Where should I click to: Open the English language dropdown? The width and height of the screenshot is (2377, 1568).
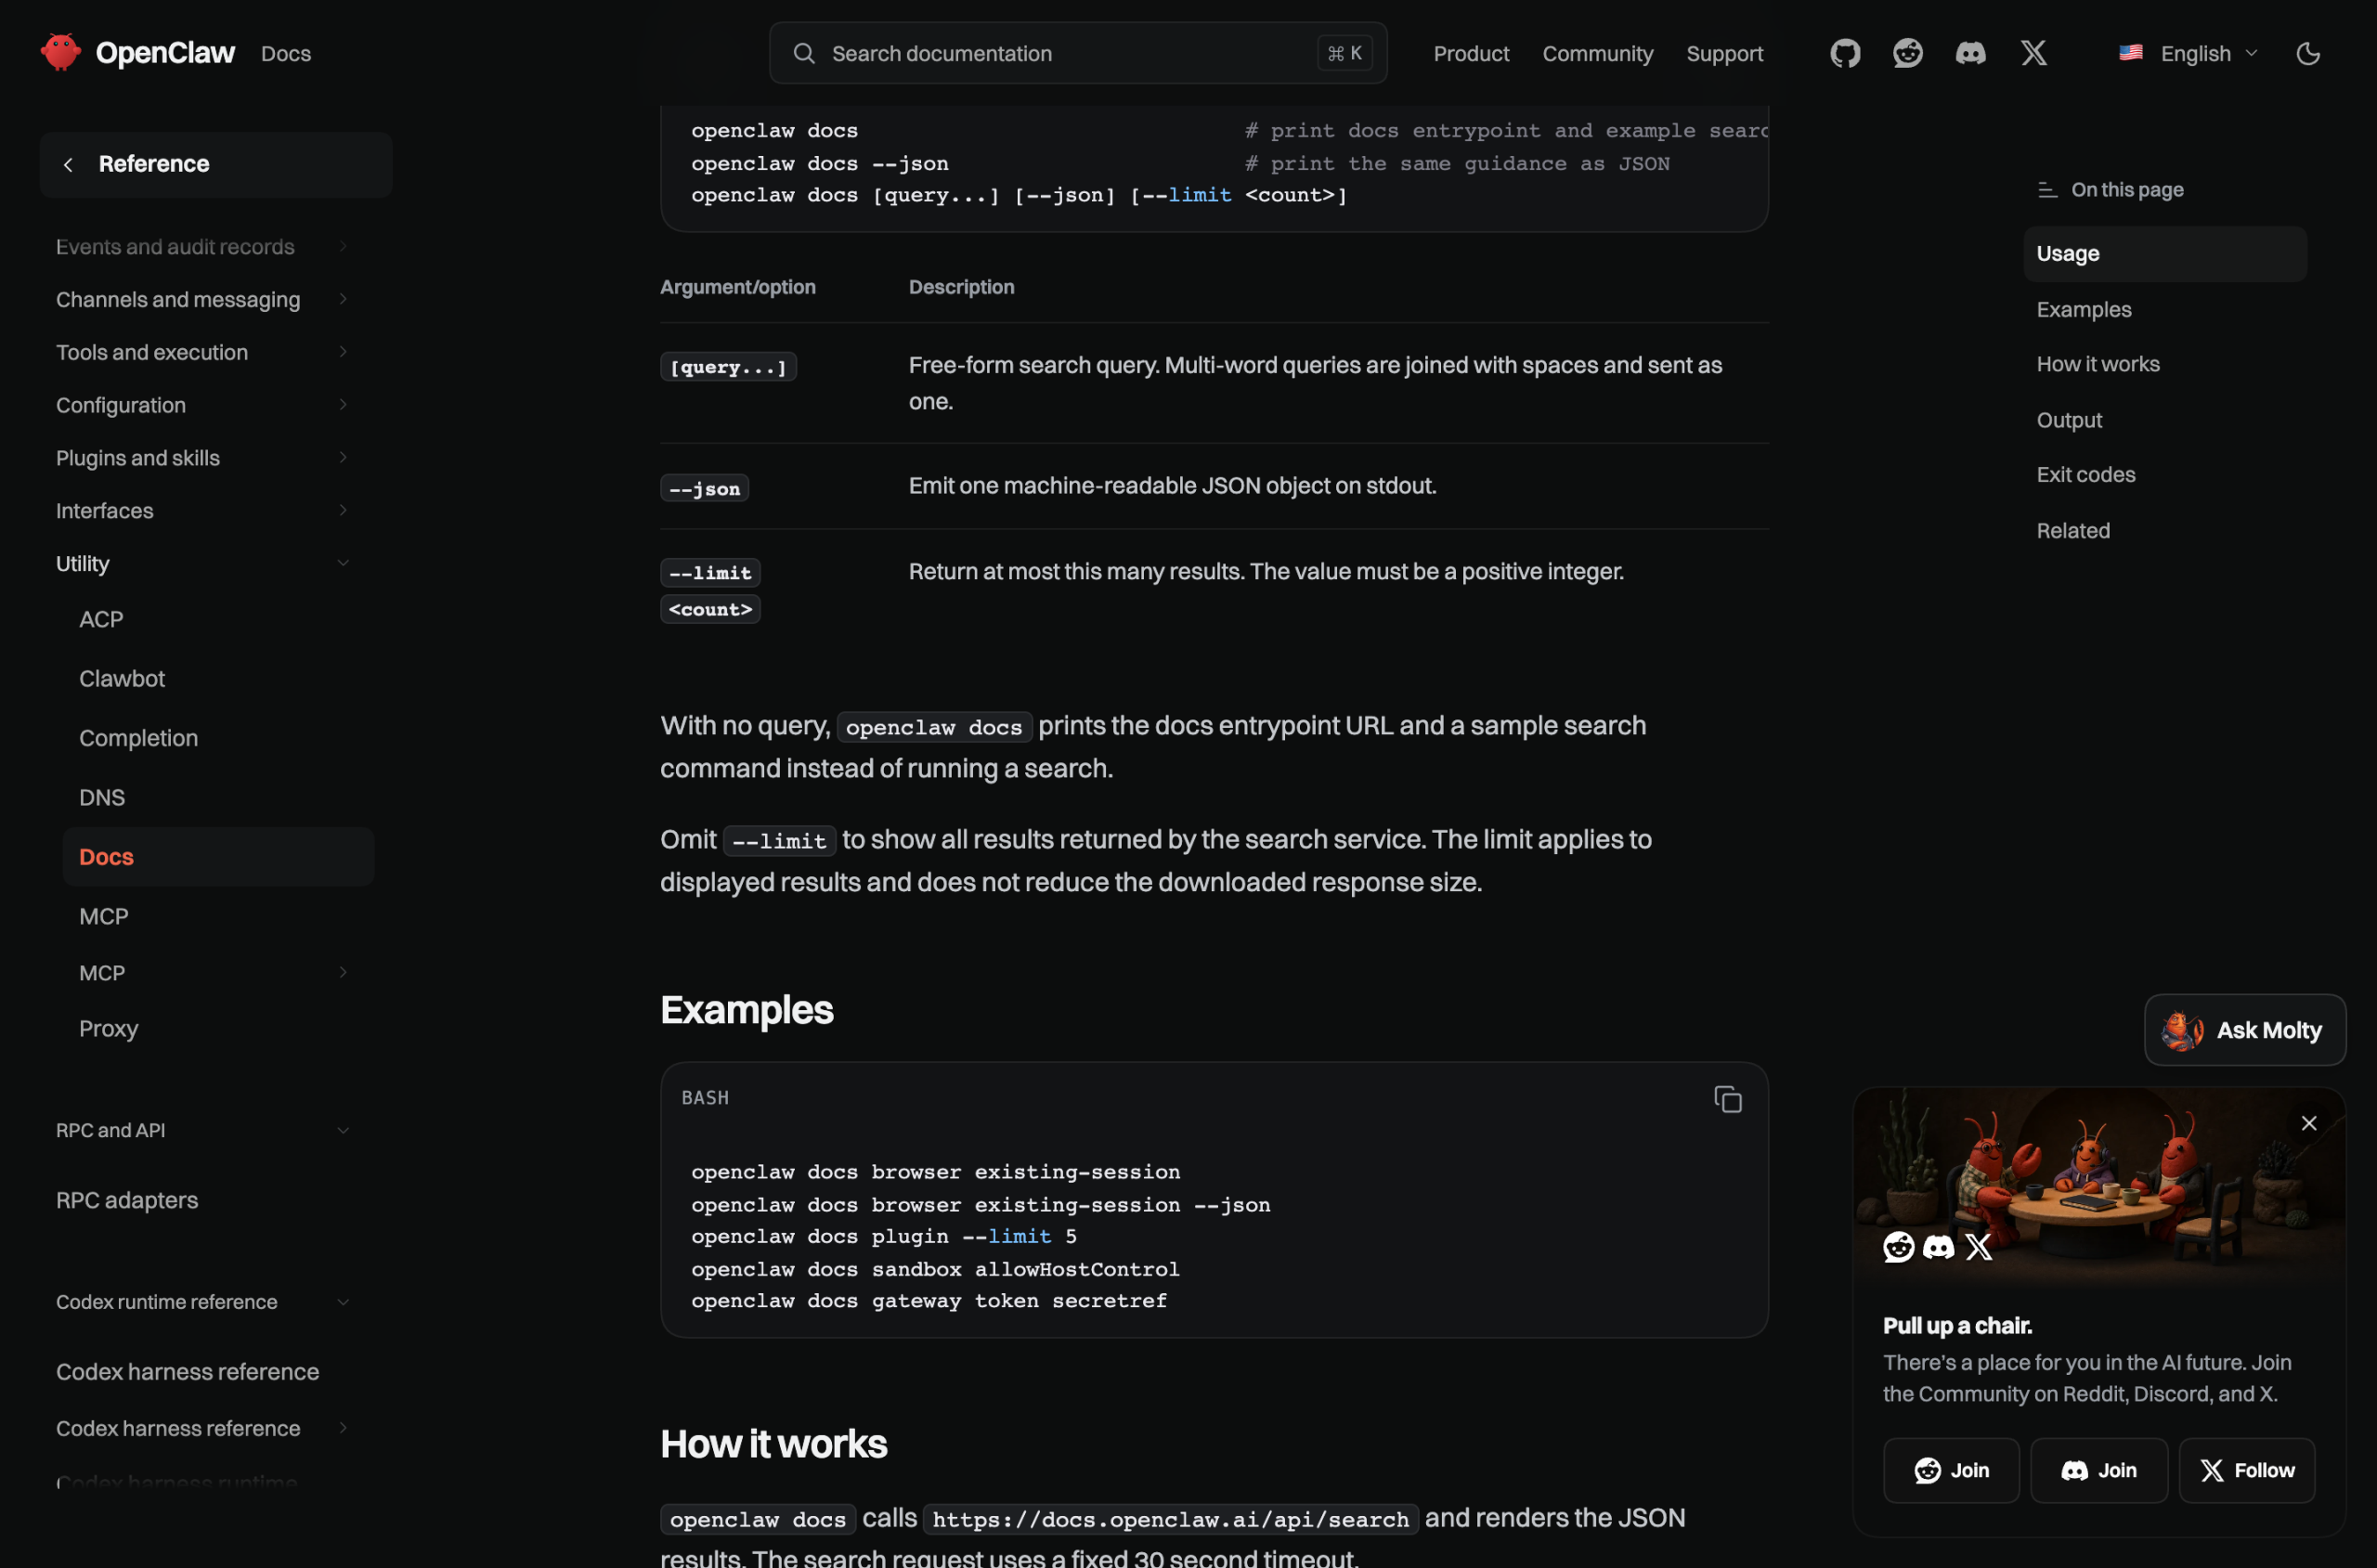pos(2188,53)
